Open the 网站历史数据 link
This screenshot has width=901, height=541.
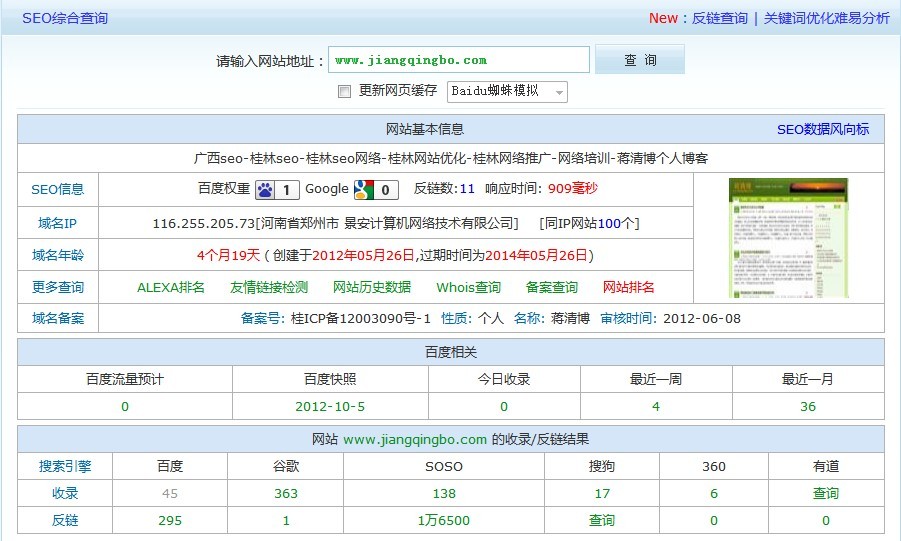coord(372,287)
